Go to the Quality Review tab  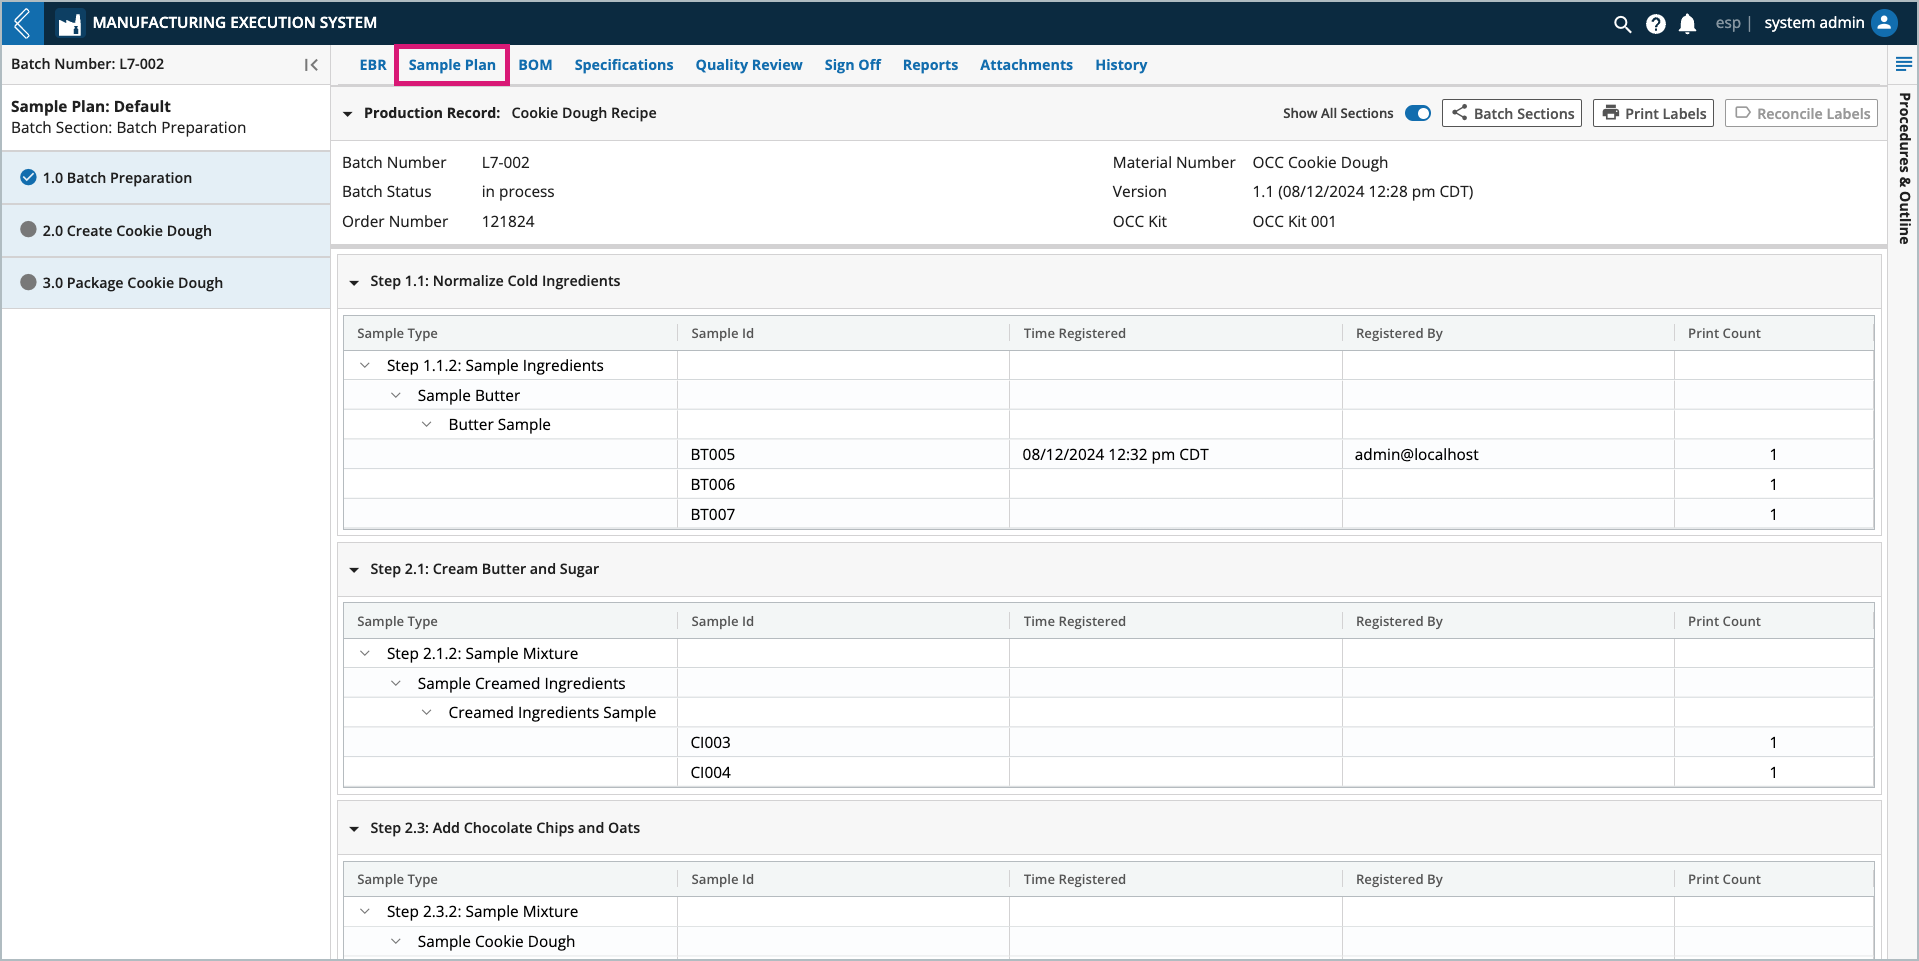749,65
